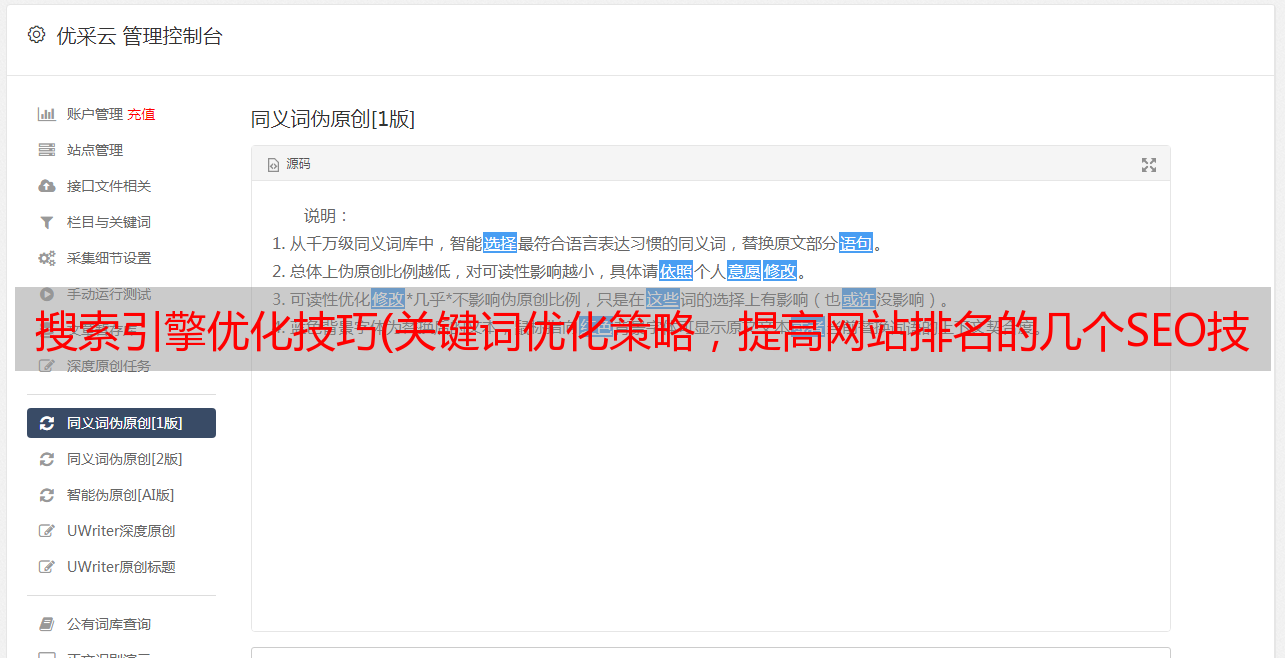Screen dimensions: 1285x658
Task: Click highlighted word 依照 in the text
Action: pos(676,271)
